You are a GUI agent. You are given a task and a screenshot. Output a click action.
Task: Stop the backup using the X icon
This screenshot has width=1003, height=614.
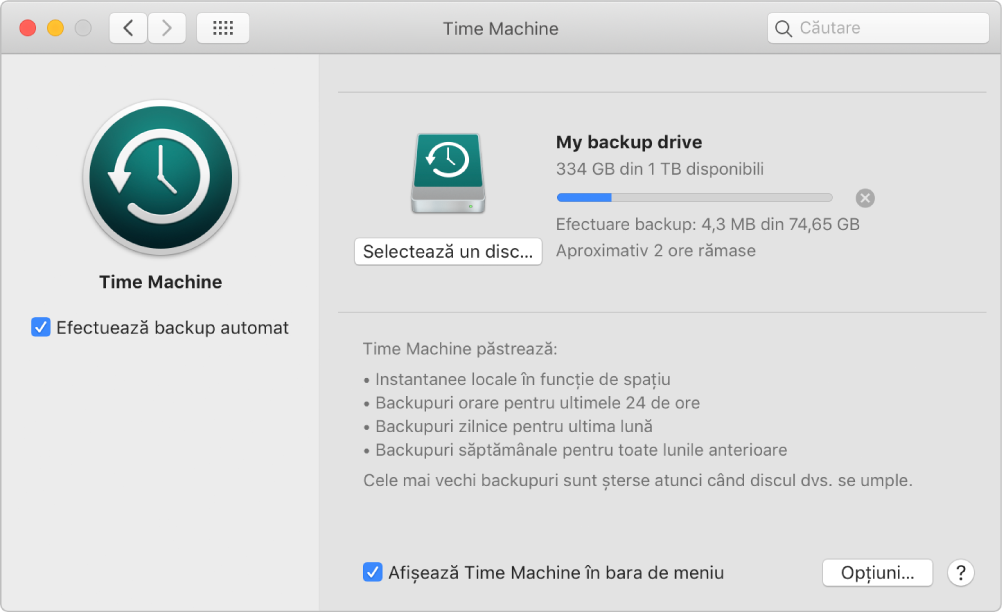[x=864, y=197]
